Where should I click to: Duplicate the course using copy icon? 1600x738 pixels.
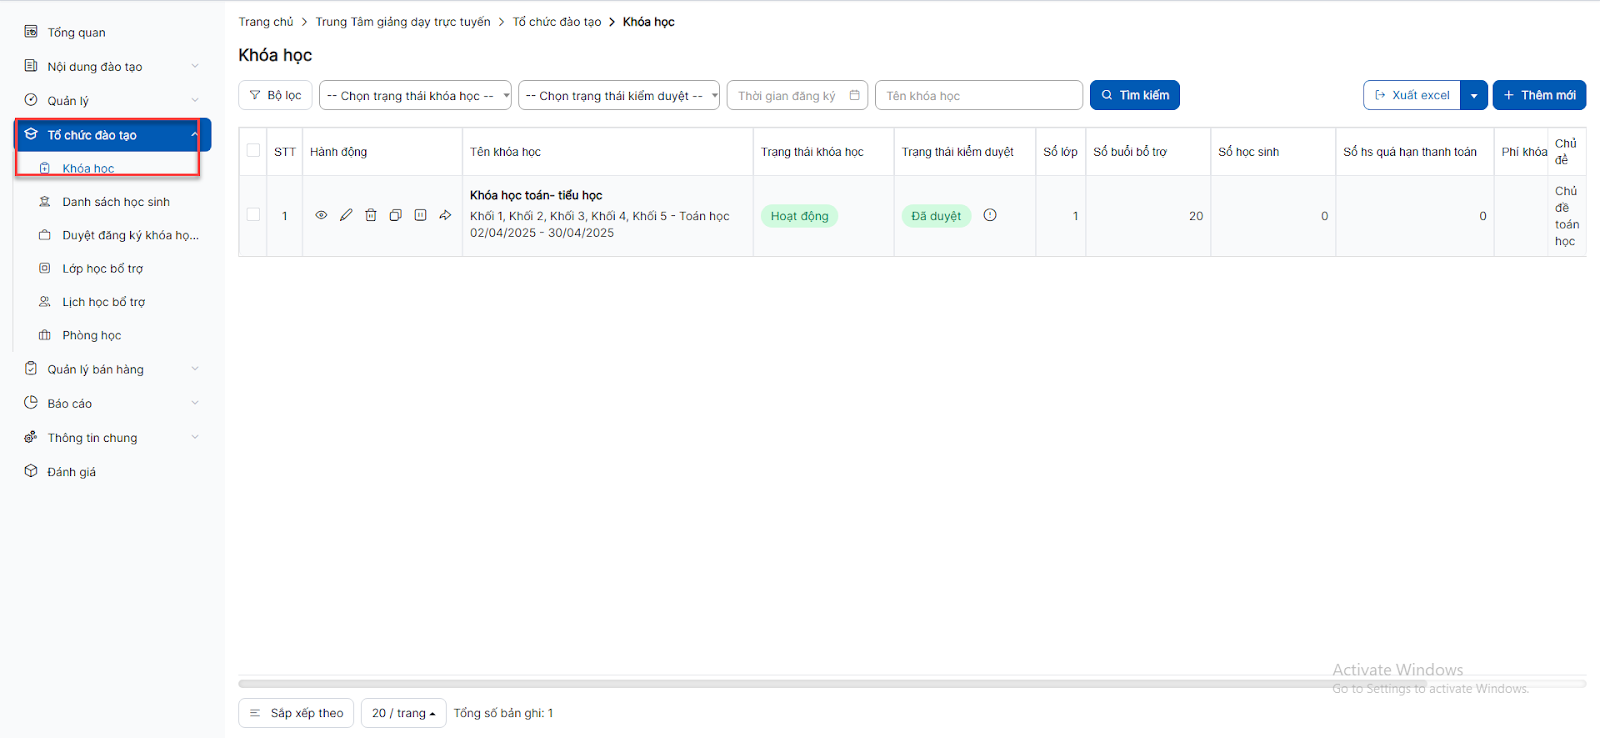(x=396, y=215)
